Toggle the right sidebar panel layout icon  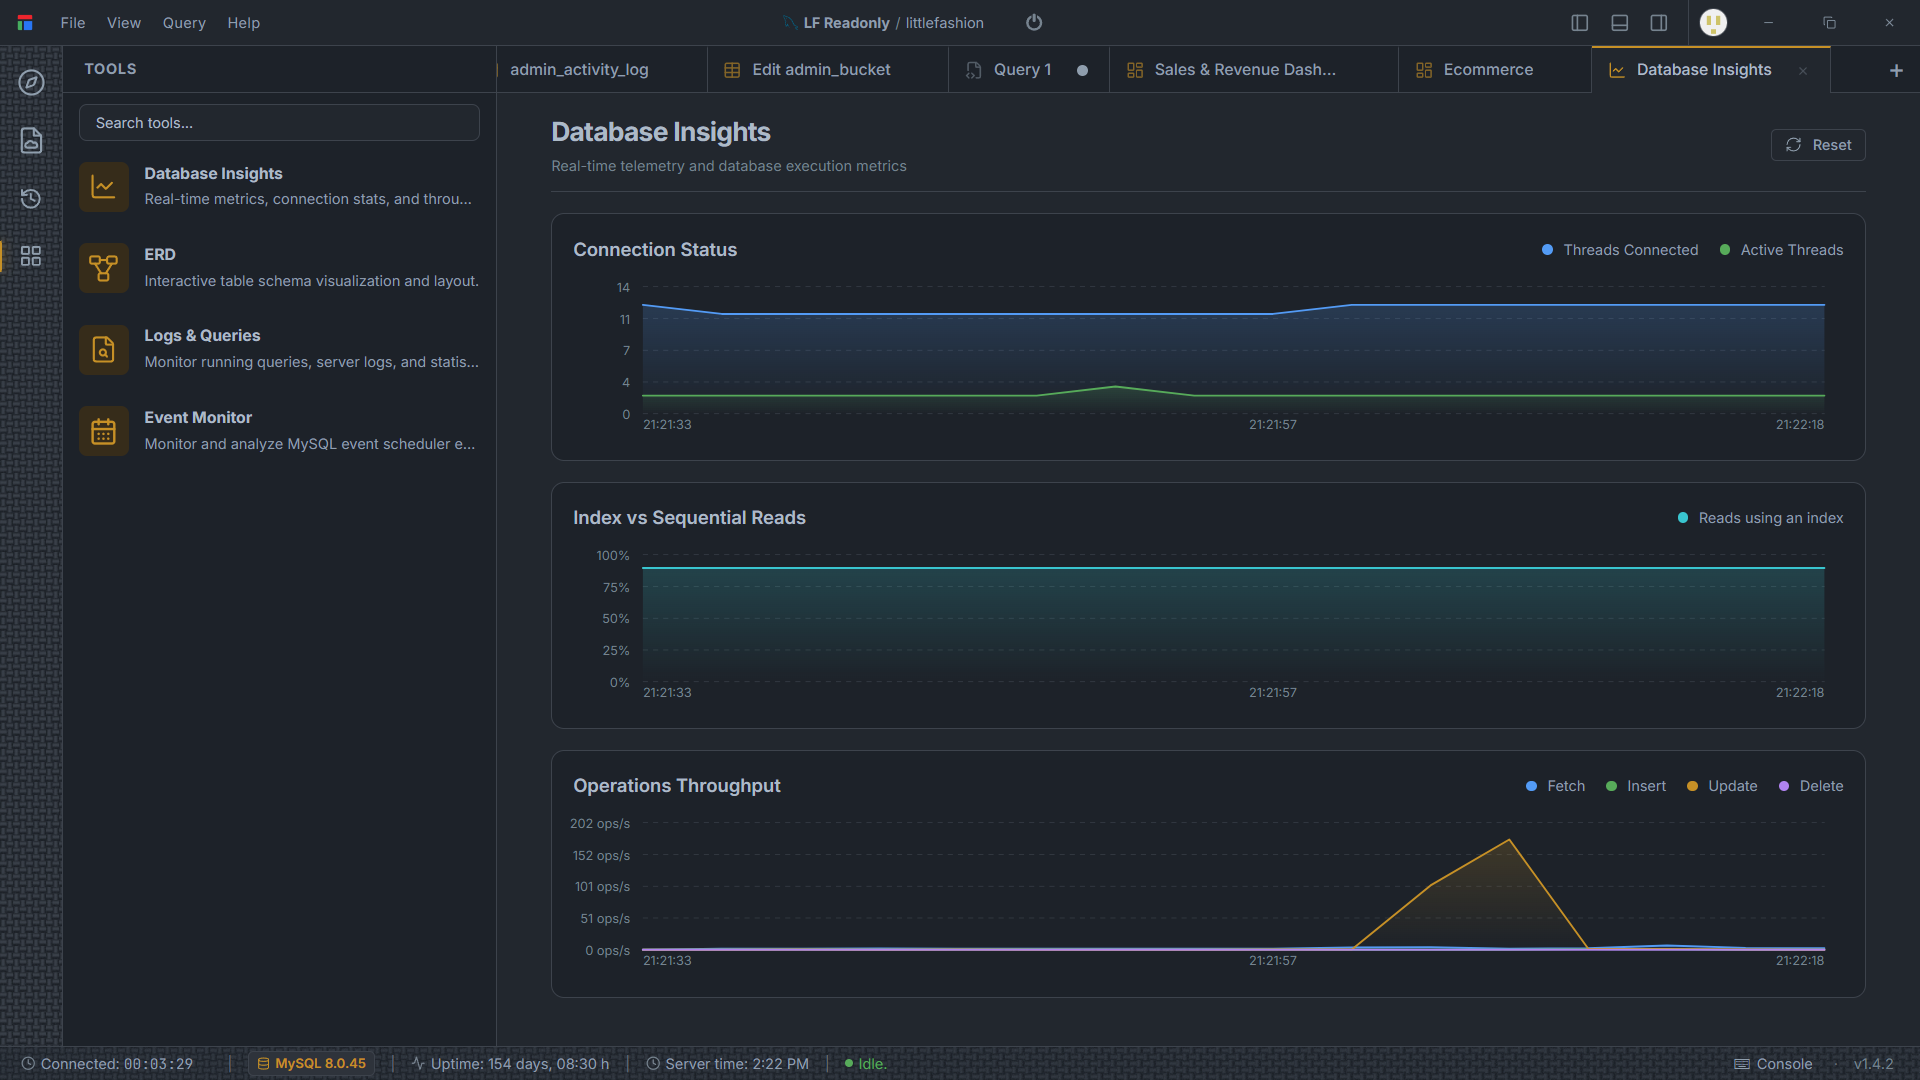coord(1659,23)
